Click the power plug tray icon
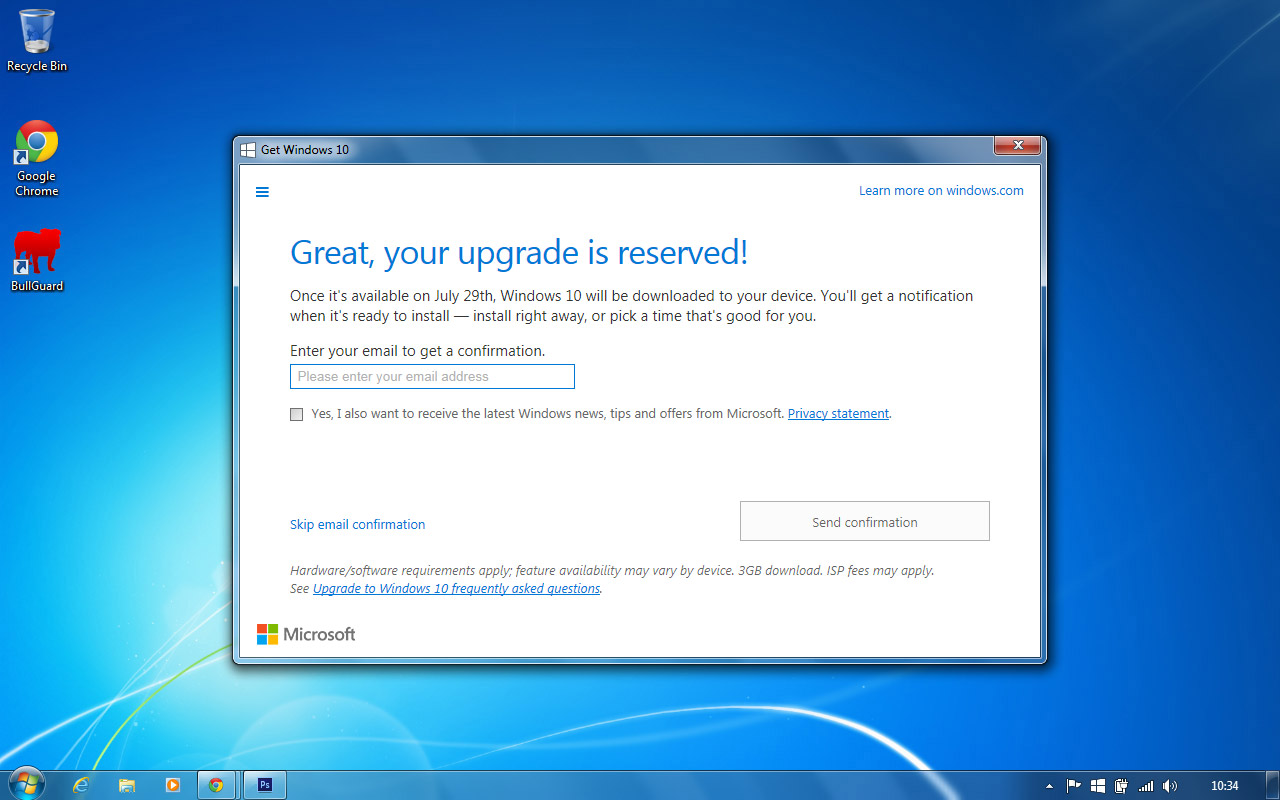The image size is (1280, 800). coord(1122,786)
